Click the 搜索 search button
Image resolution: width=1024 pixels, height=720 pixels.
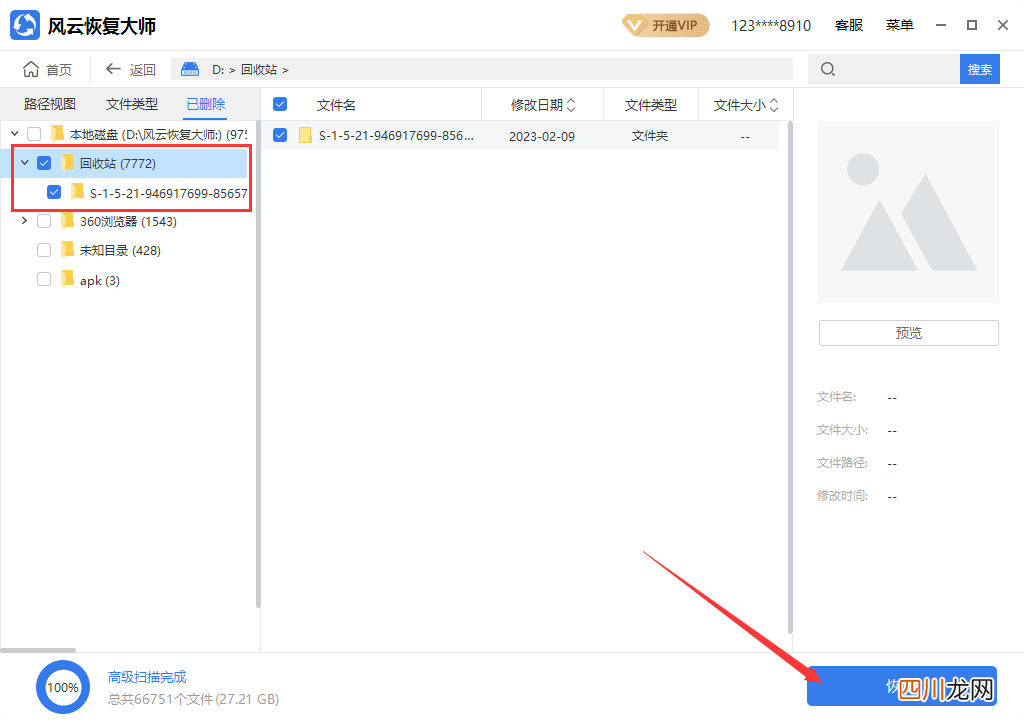pos(980,69)
